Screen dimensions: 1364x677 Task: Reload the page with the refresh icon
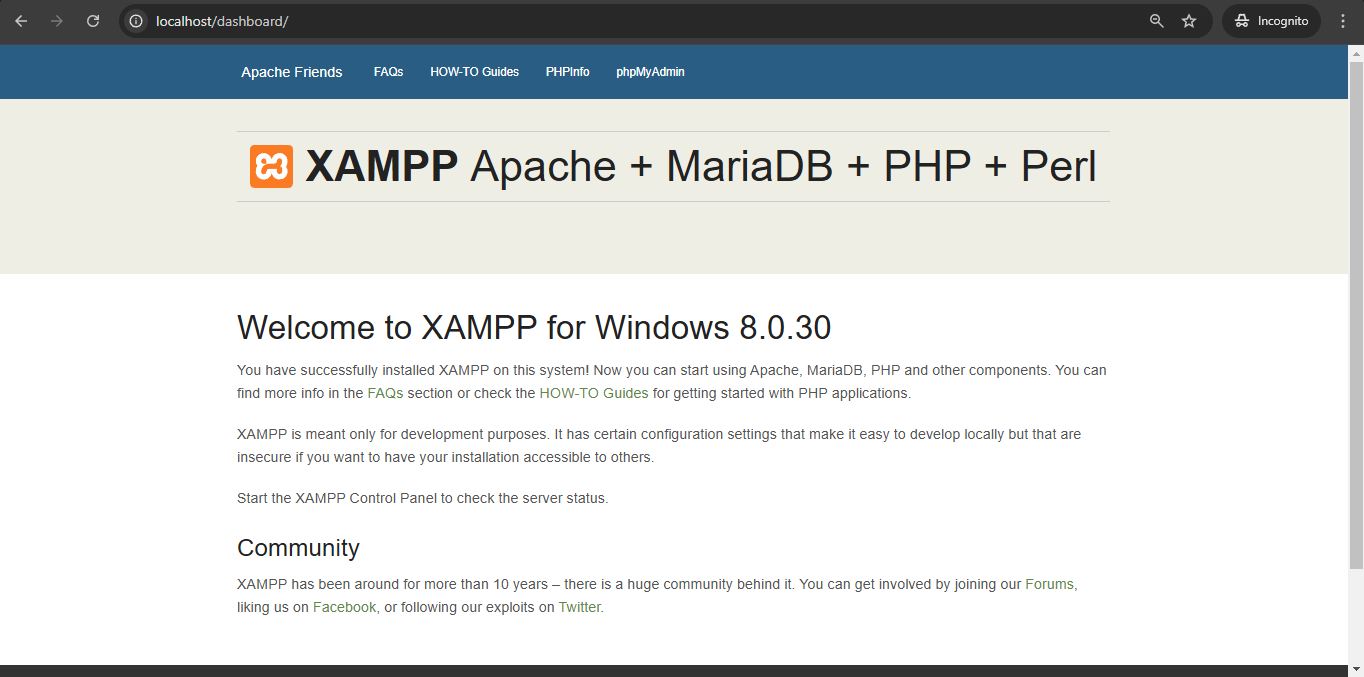tap(93, 21)
